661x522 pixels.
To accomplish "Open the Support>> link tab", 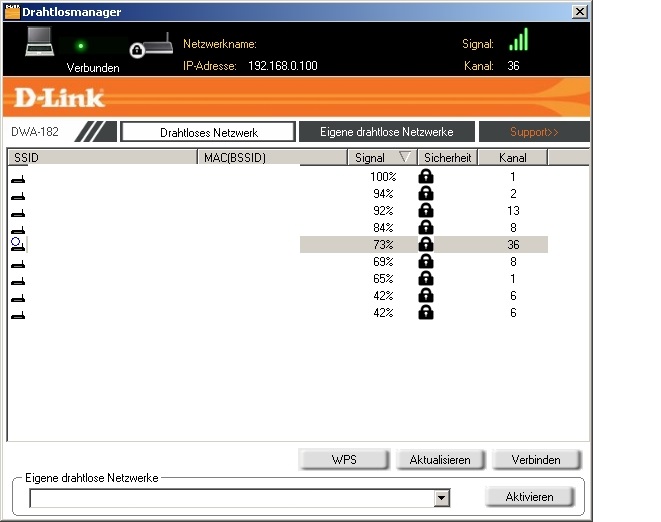I will (534, 132).
